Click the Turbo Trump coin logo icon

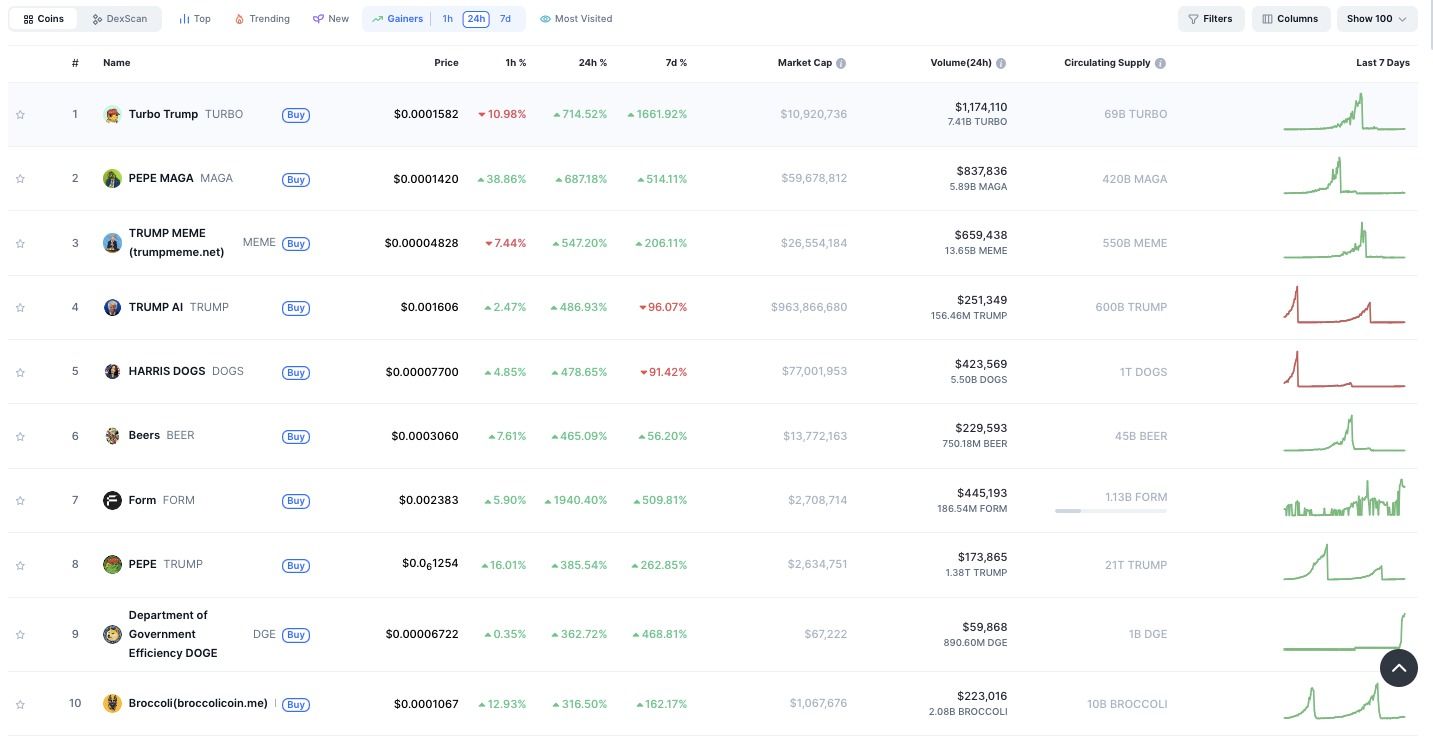click(x=113, y=115)
